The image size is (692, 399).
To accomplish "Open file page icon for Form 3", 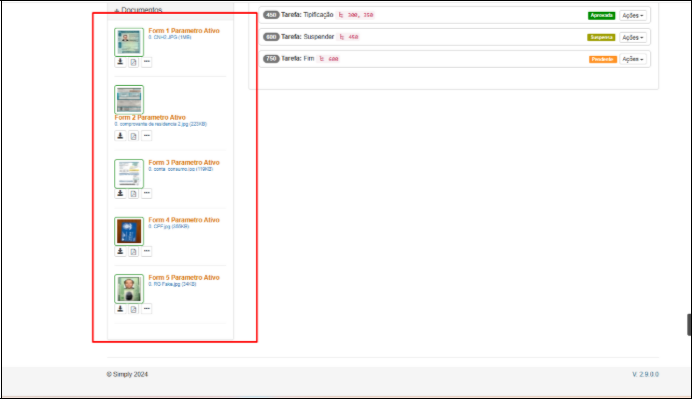I will pyautogui.click(x=133, y=193).
